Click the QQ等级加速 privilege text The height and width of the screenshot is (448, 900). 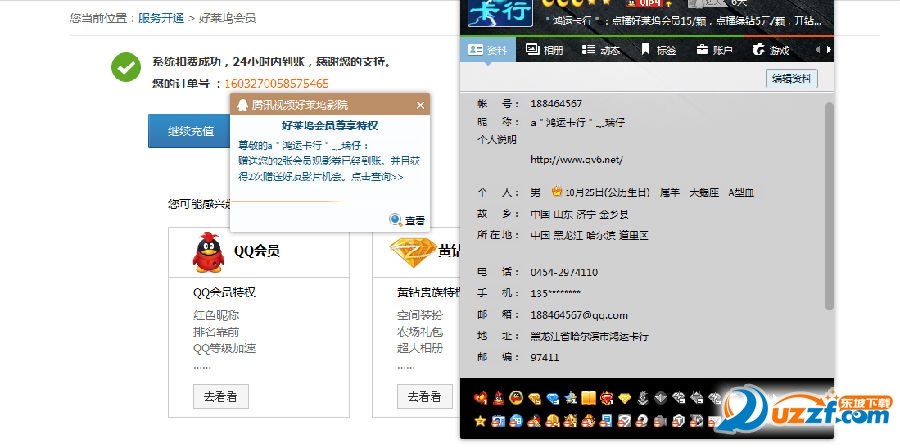coord(224,348)
